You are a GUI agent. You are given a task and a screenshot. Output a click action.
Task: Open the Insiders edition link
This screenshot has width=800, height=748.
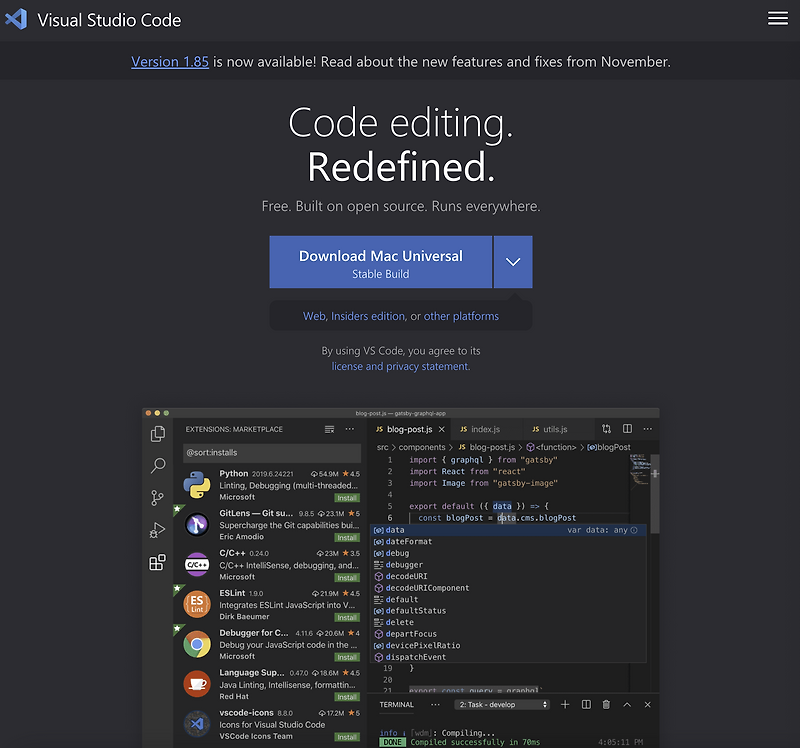368,316
